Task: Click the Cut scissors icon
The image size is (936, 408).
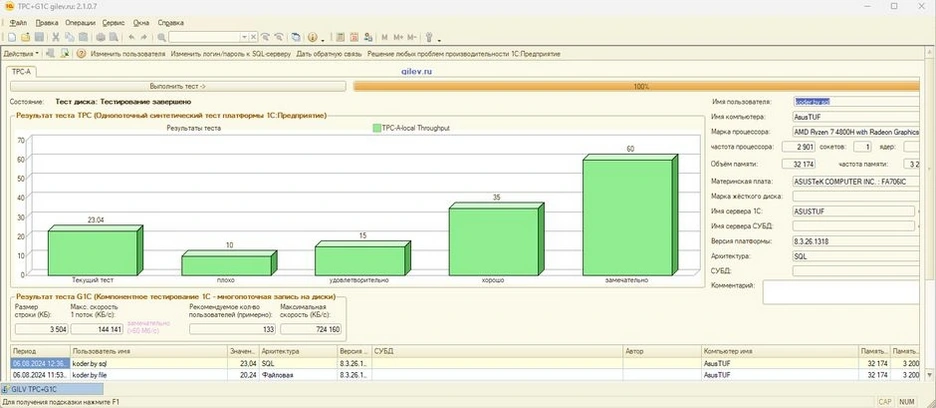Action: [x=56, y=37]
